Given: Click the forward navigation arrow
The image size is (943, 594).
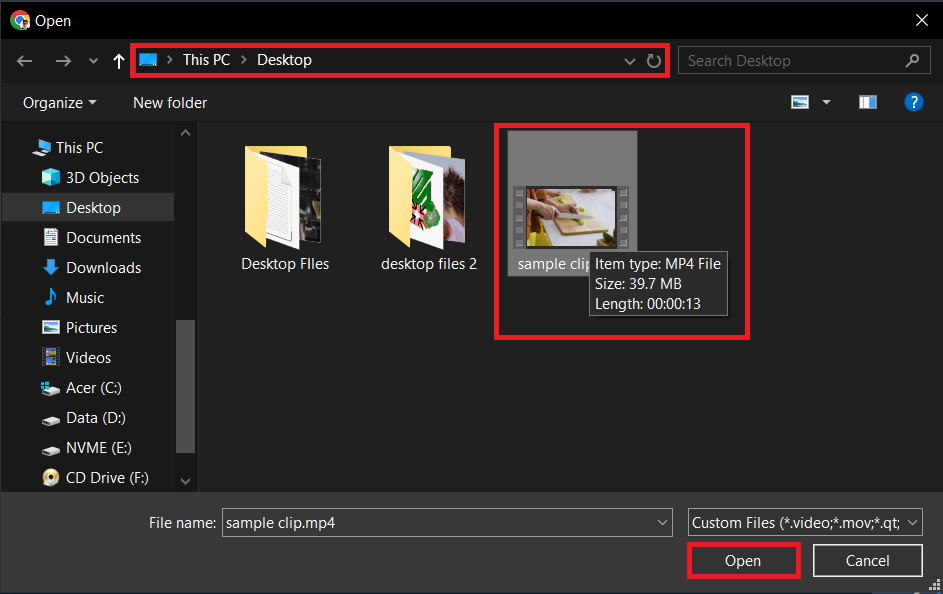Looking at the screenshot, I should pyautogui.click(x=63, y=61).
